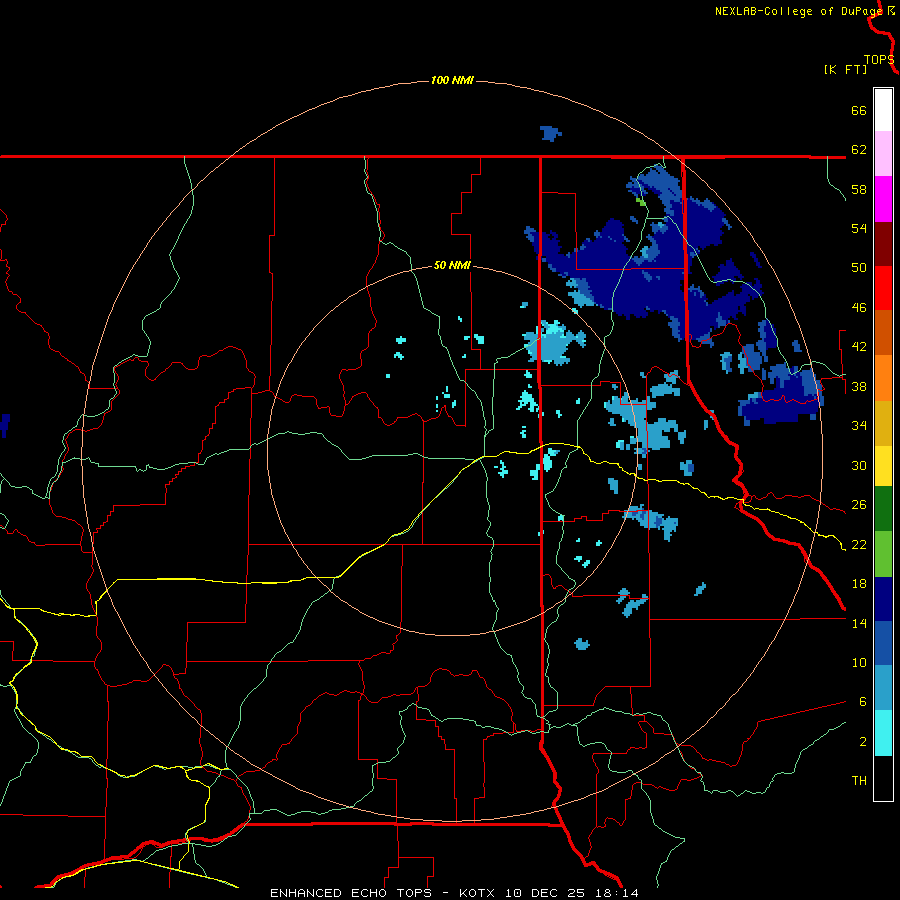The height and width of the screenshot is (900, 900).
Task: Click the orange 42 kft legend swatch
Action: [x=883, y=378]
